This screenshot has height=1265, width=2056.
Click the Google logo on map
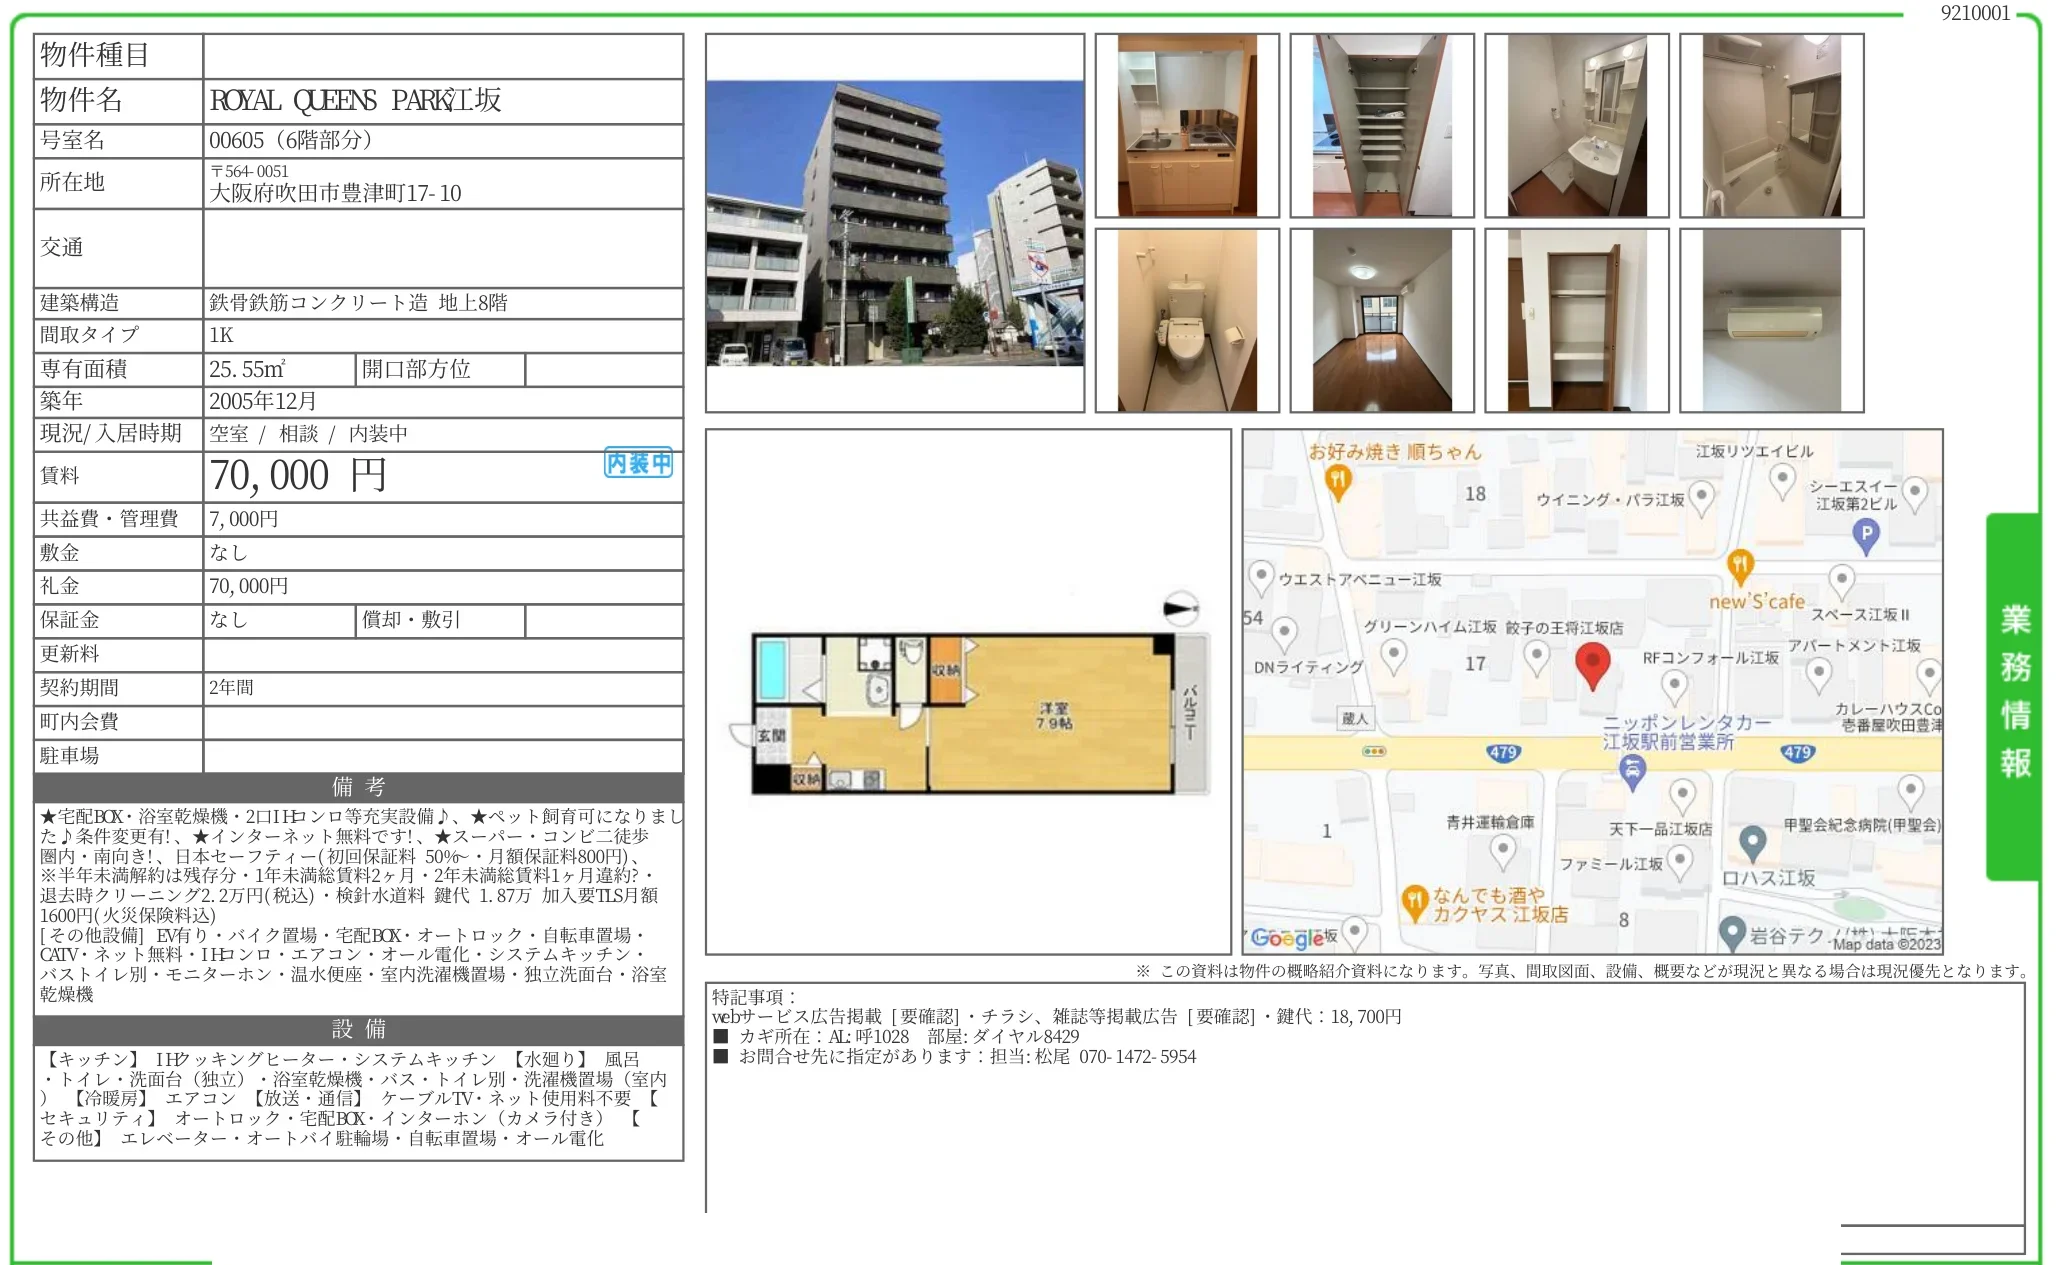point(1286,937)
